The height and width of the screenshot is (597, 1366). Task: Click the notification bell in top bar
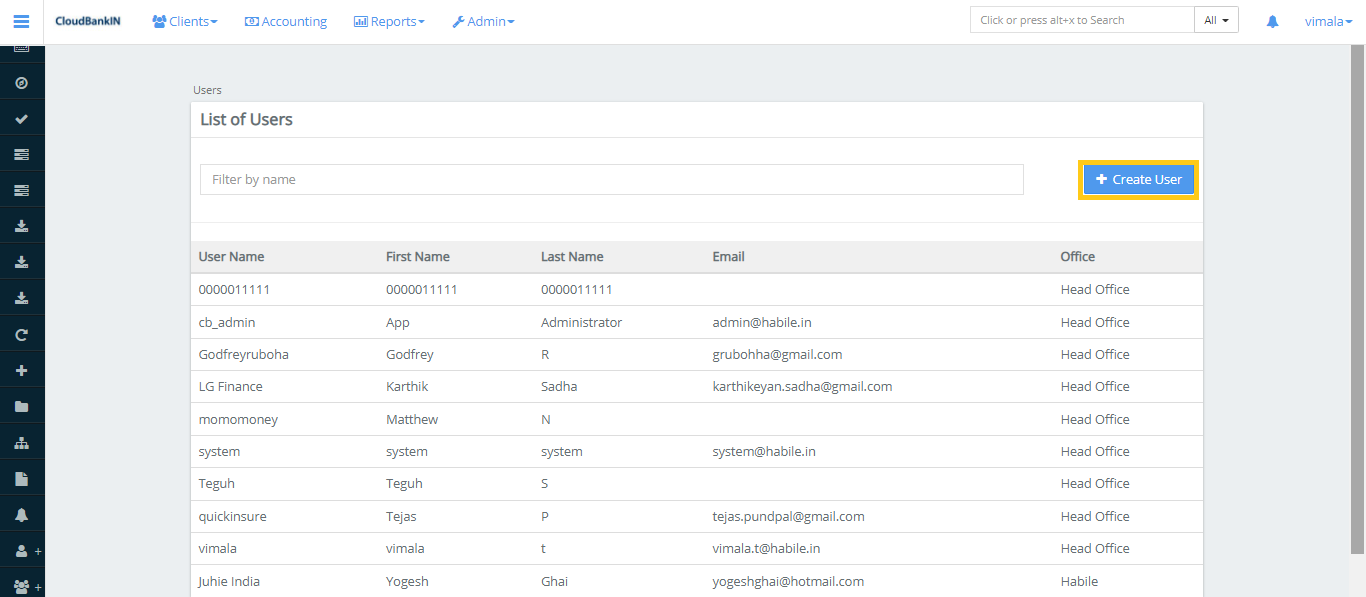pos(1272,21)
